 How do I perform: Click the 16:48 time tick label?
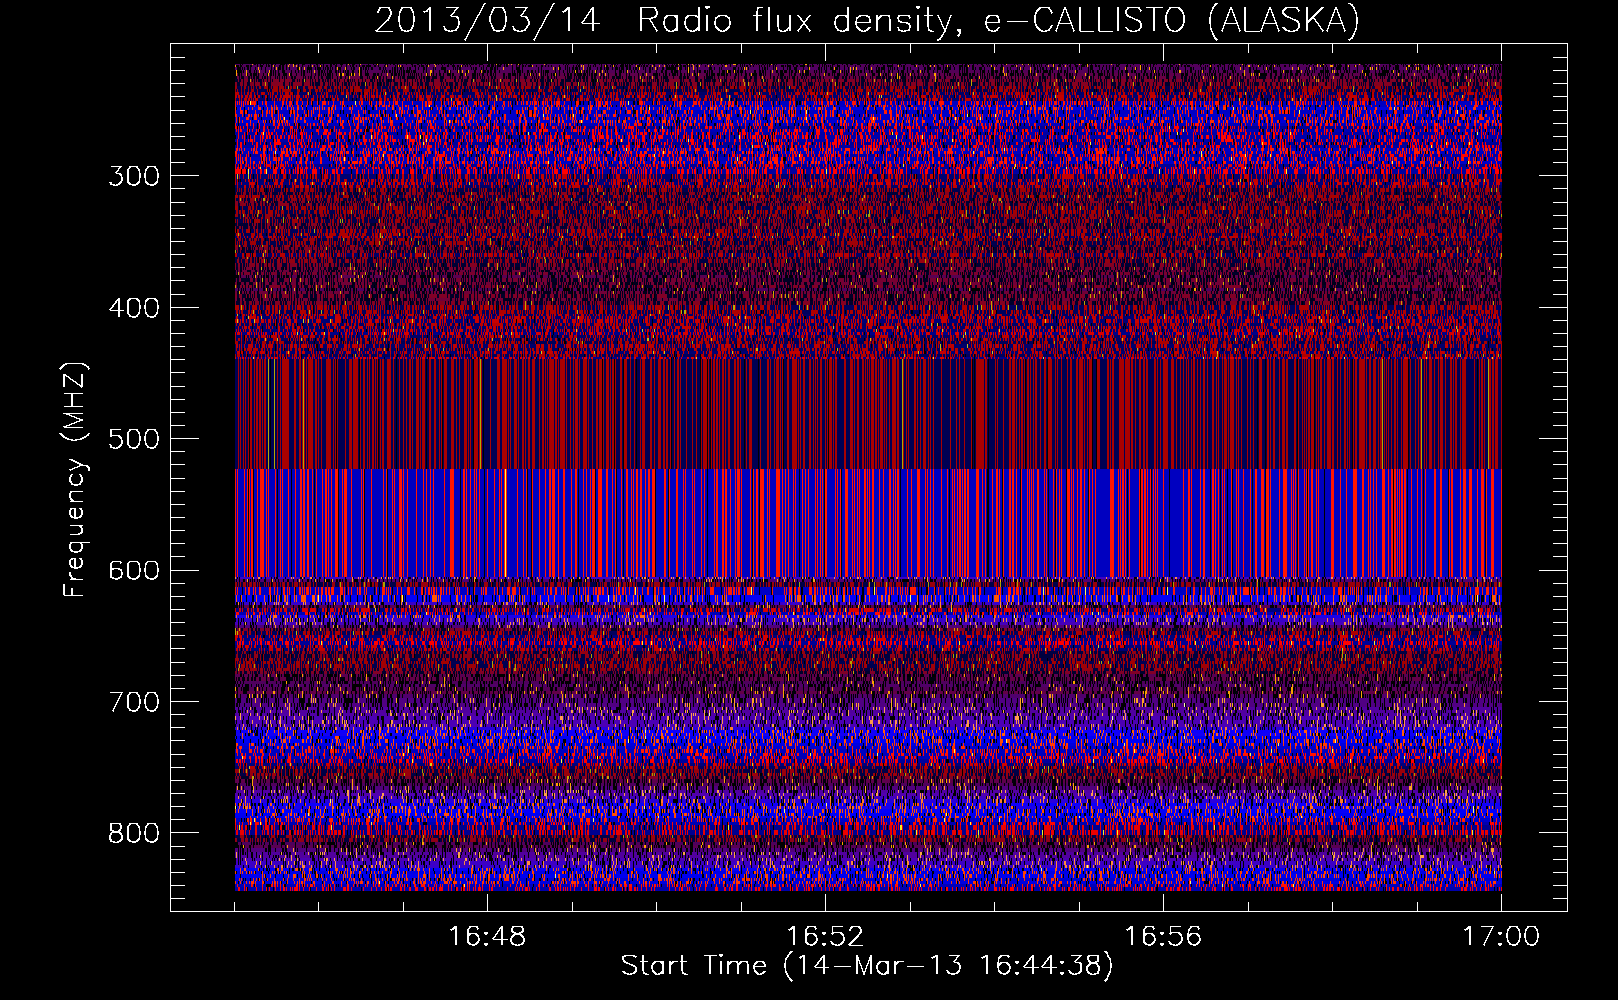pyautogui.click(x=487, y=937)
